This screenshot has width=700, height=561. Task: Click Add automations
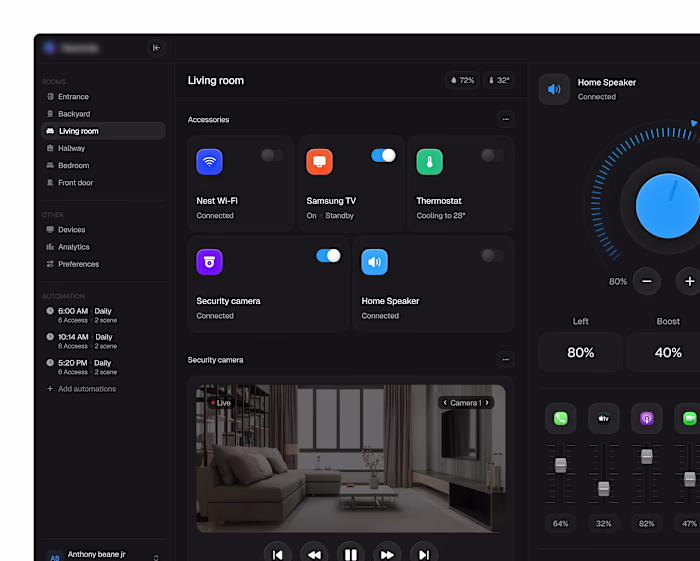click(82, 389)
